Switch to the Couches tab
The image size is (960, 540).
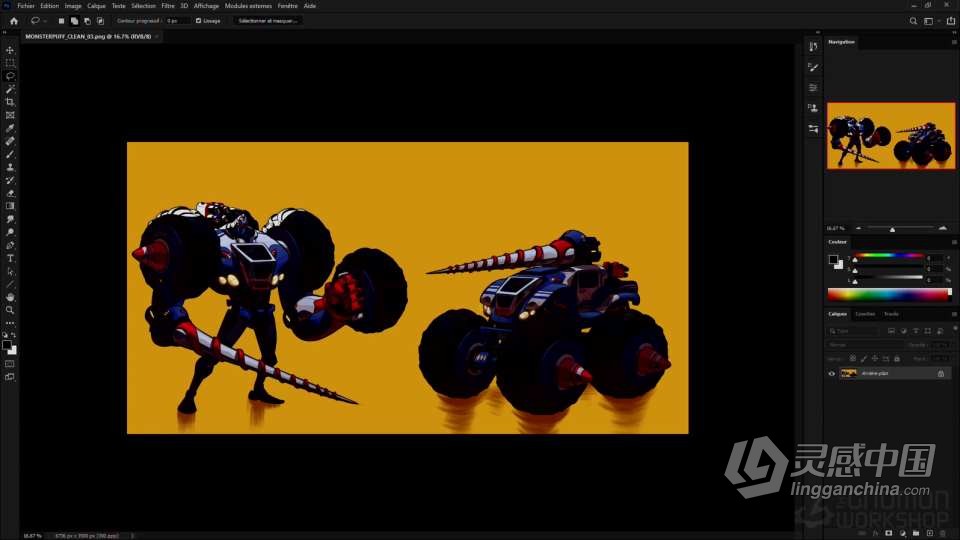click(x=865, y=314)
